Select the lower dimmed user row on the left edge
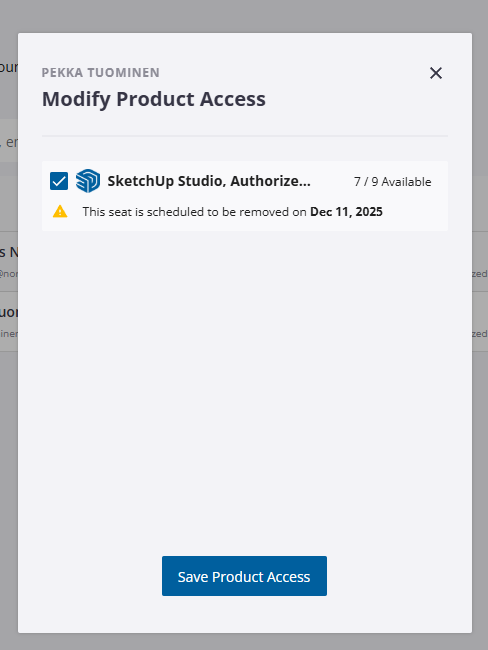 tap(9, 322)
